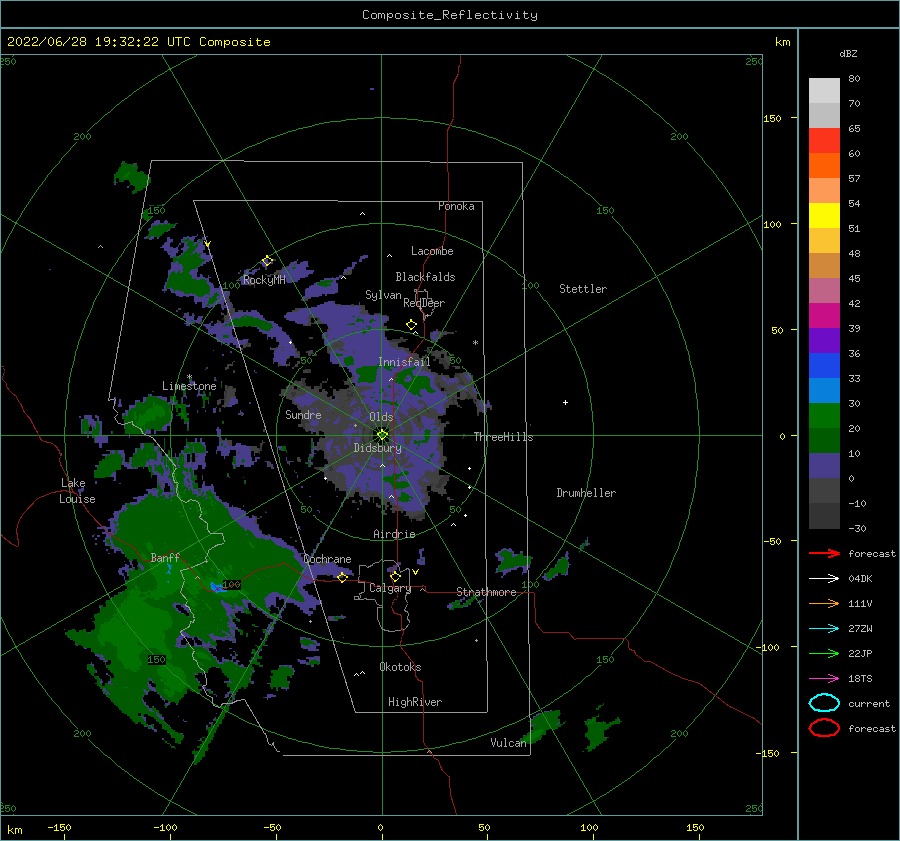
Task: Select the purple 36–39 dBZ swatch
Action: (824, 341)
